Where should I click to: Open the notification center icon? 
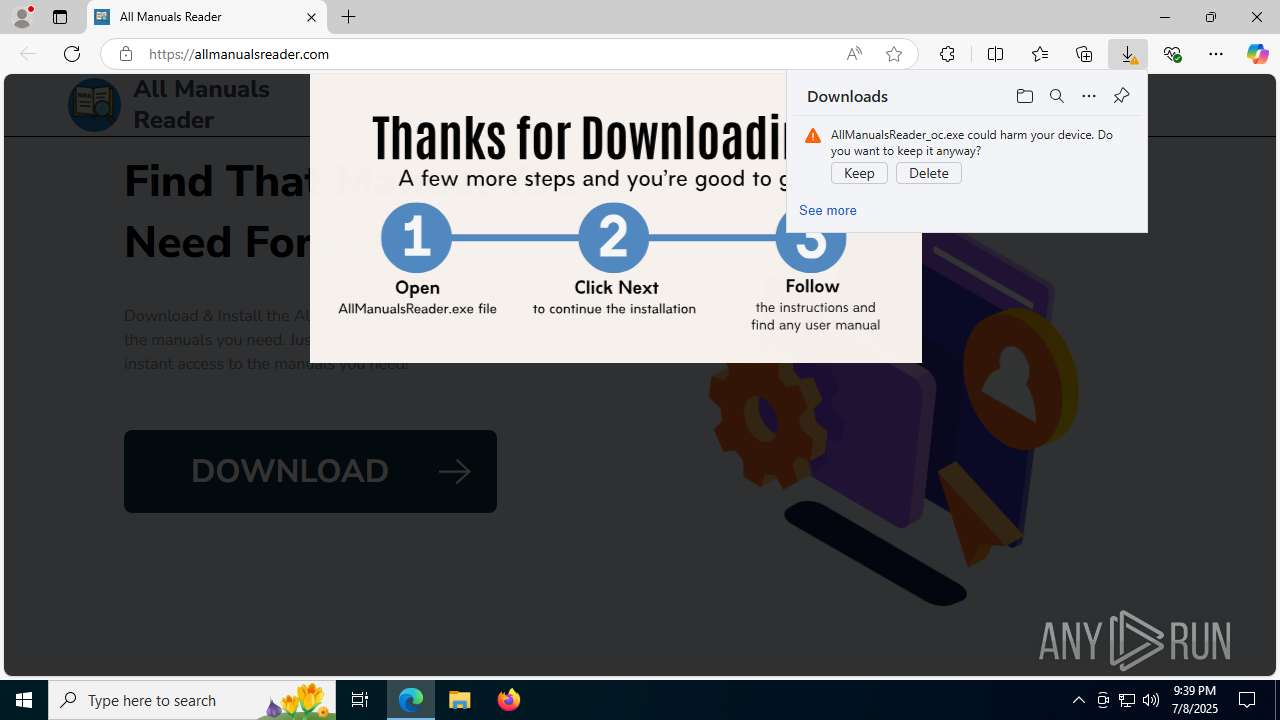pyautogui.click(x=1247, y=700)
